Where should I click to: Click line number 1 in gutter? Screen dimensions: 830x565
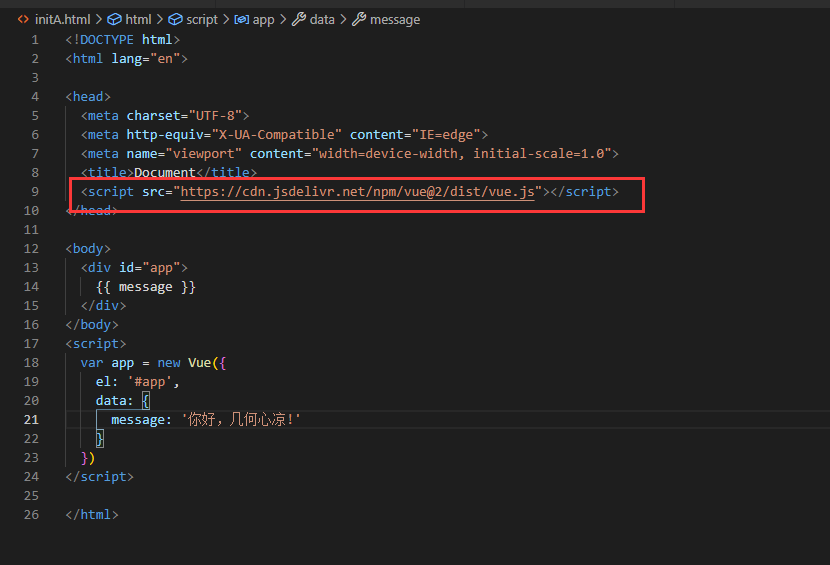35,40
